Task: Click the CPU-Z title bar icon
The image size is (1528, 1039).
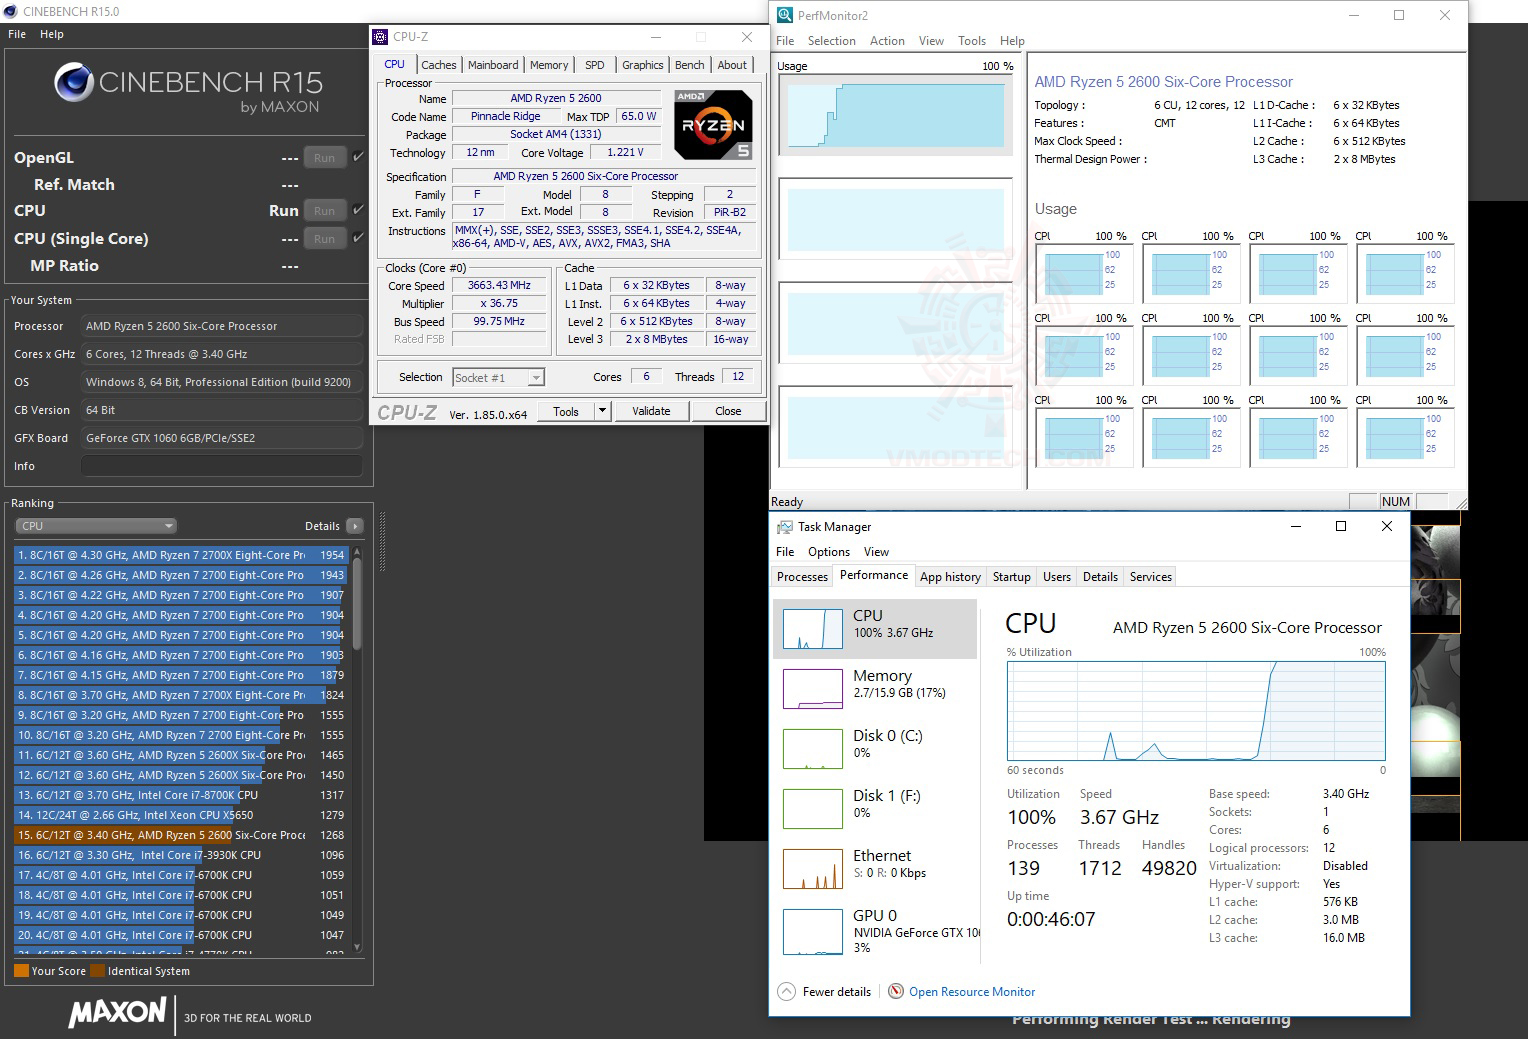Action: coord(380,37)
